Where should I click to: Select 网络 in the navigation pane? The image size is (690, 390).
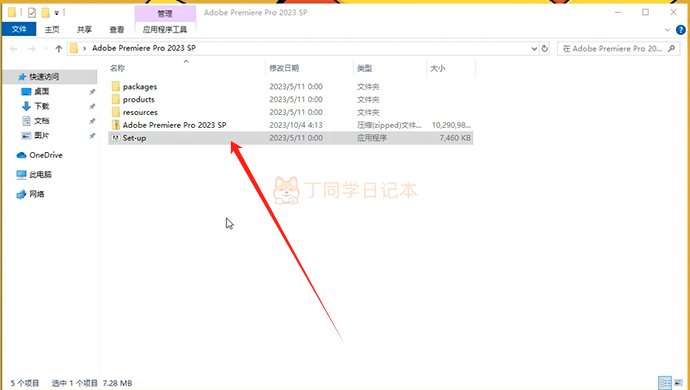click(x=37, y=194)
